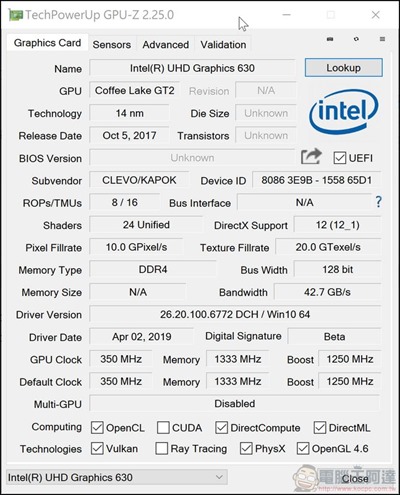This screenshot has width=400, height=495.
Task: Click the Driver Version field
Action: point(235,314)
